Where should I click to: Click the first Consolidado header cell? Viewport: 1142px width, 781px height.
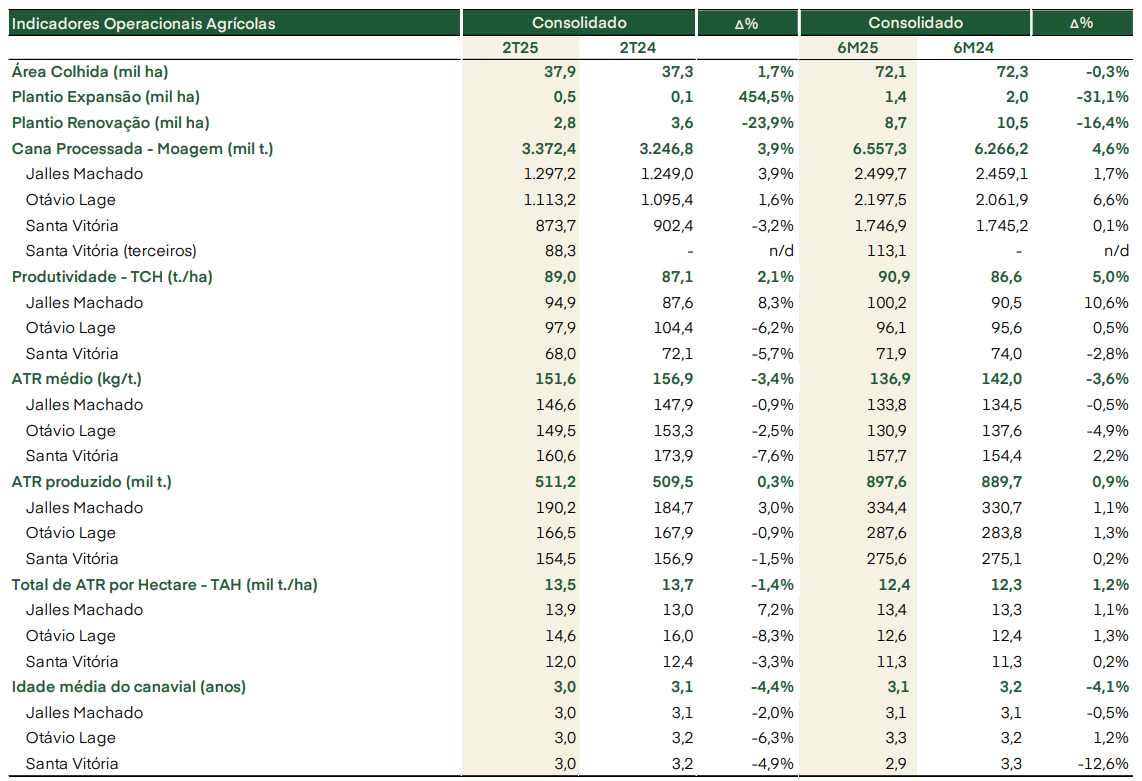coord(579,23)
